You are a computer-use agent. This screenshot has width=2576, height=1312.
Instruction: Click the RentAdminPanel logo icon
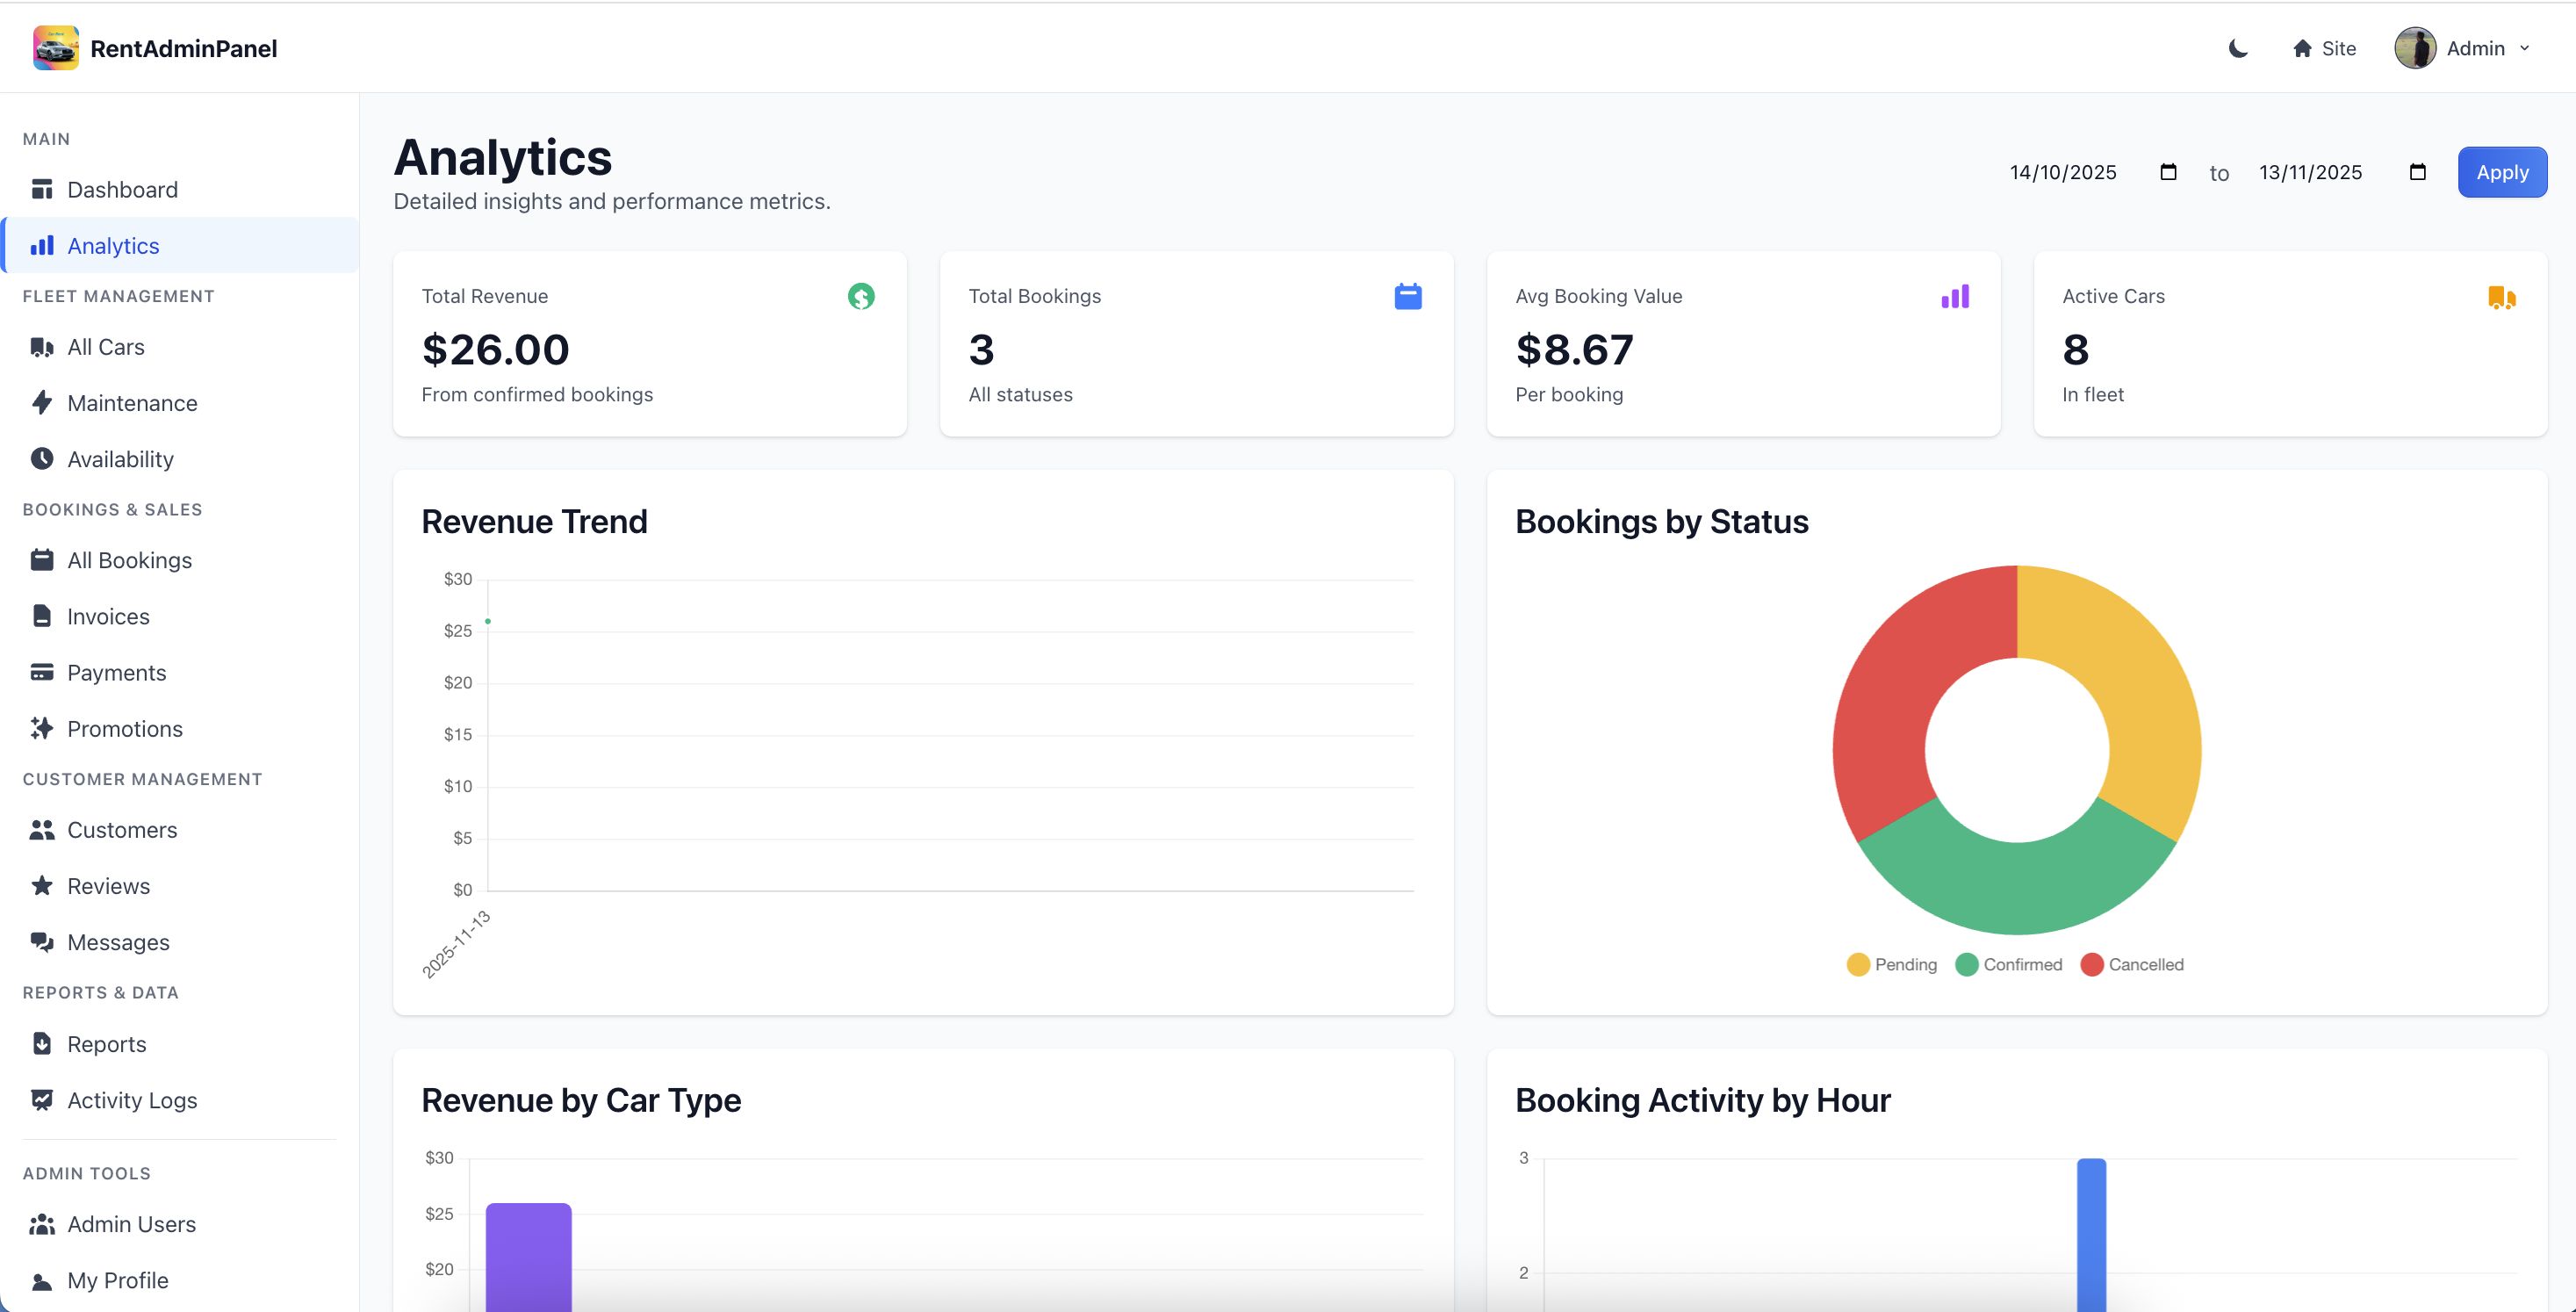[55, 48]
